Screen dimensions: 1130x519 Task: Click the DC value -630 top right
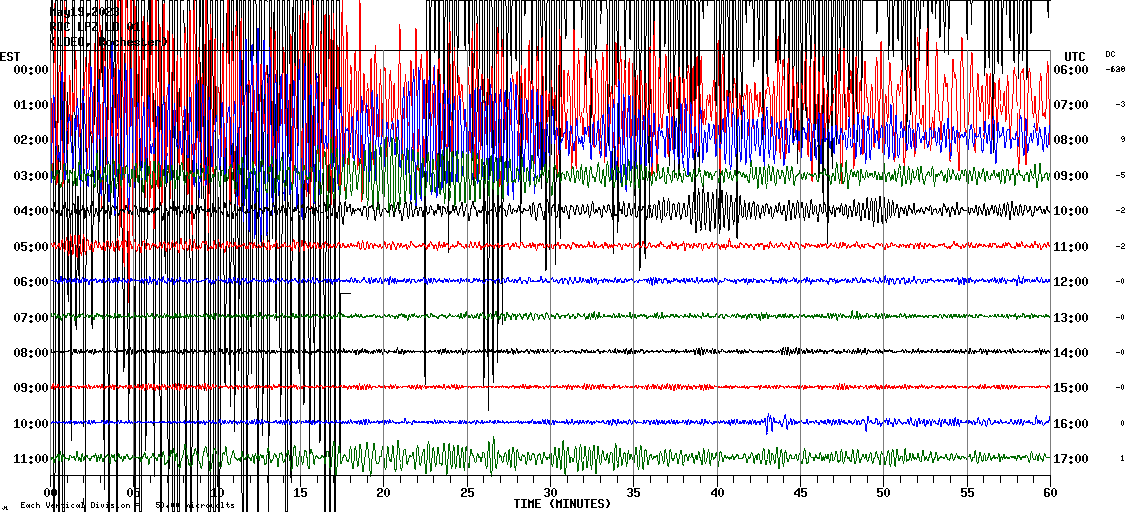tap(1115, 70)
